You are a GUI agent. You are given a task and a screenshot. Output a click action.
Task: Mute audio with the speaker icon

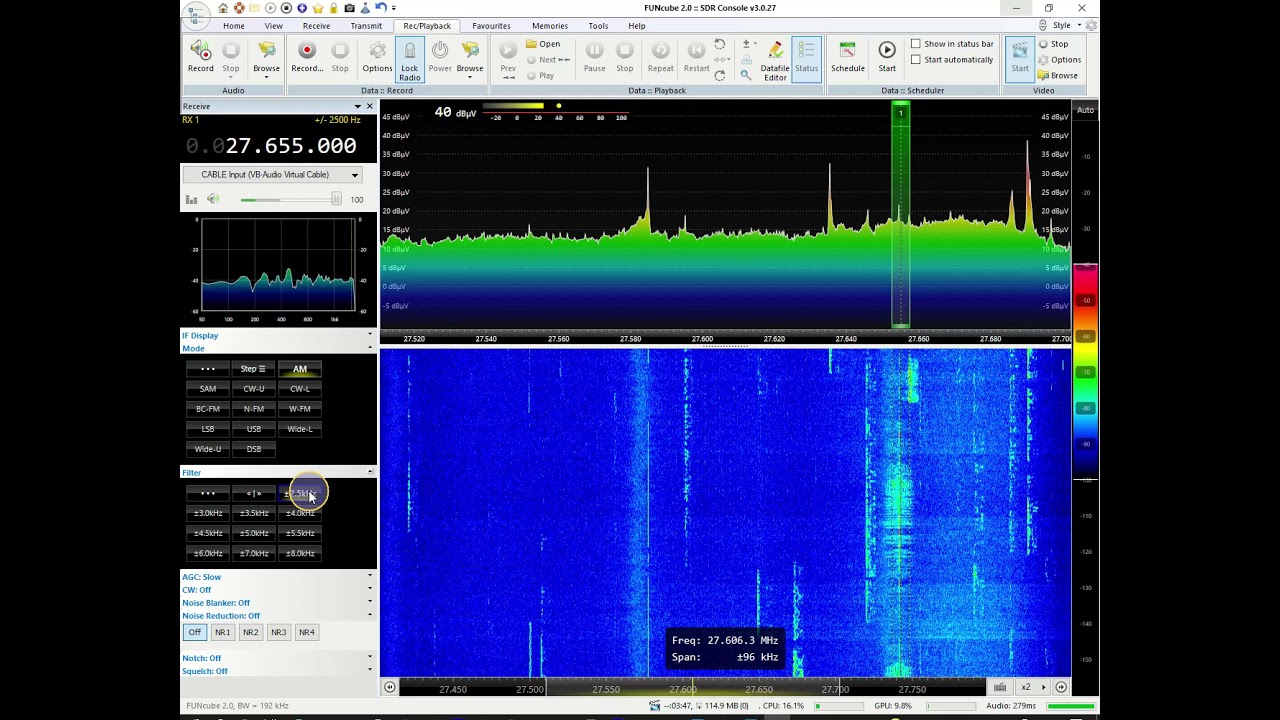[212, 199]
